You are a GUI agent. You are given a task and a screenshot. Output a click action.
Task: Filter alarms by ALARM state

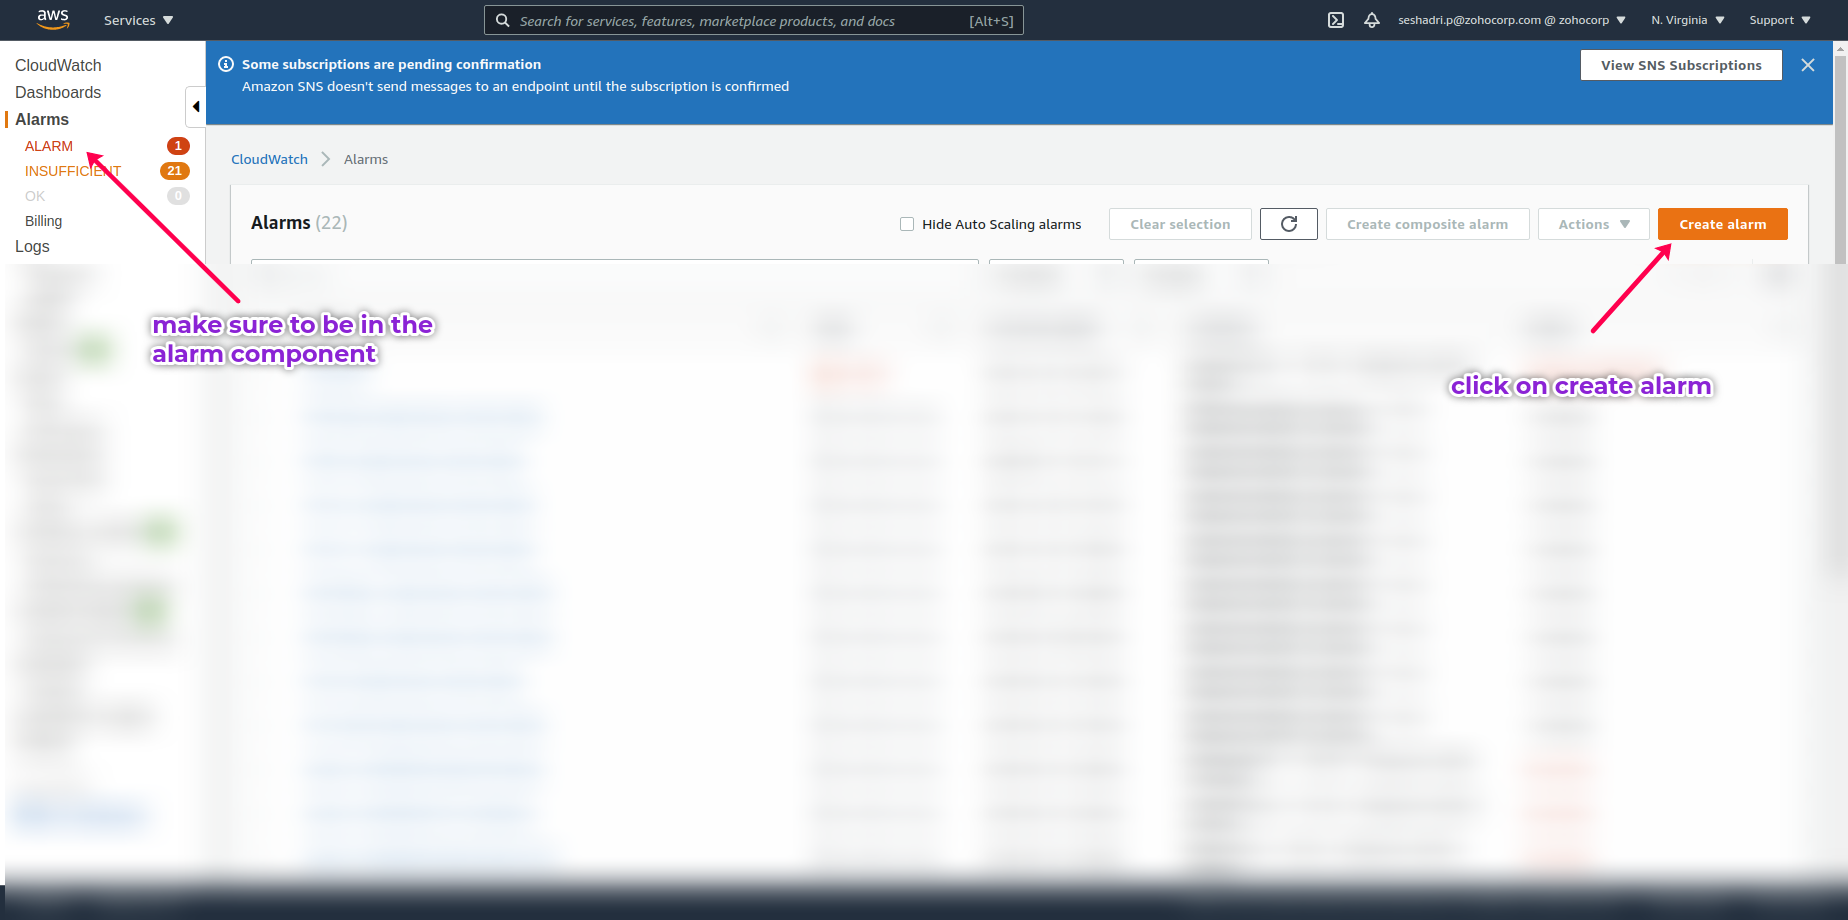49,146
